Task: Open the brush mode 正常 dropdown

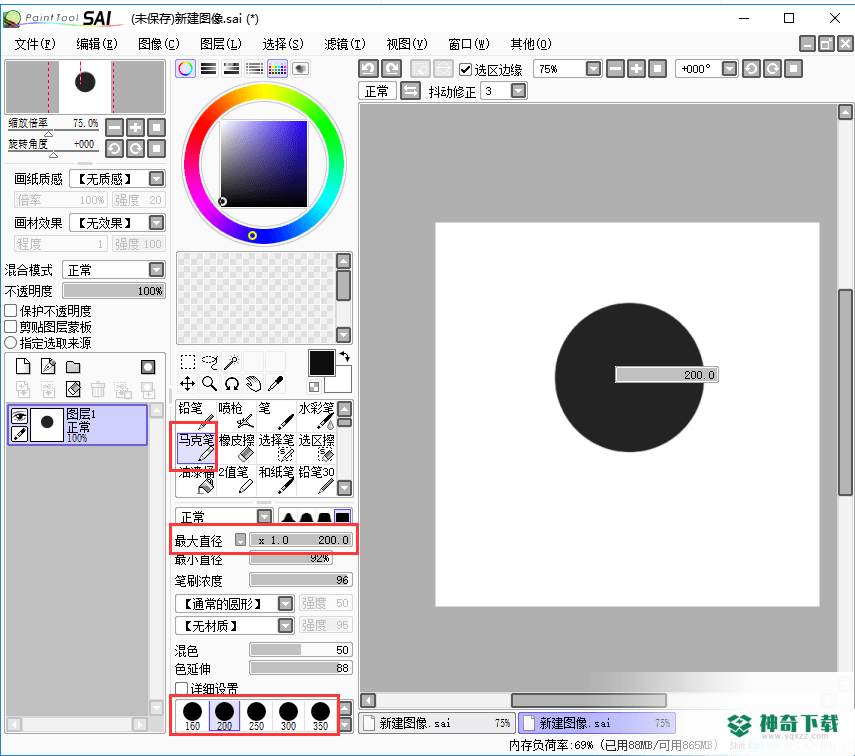Action: [264, 516]
